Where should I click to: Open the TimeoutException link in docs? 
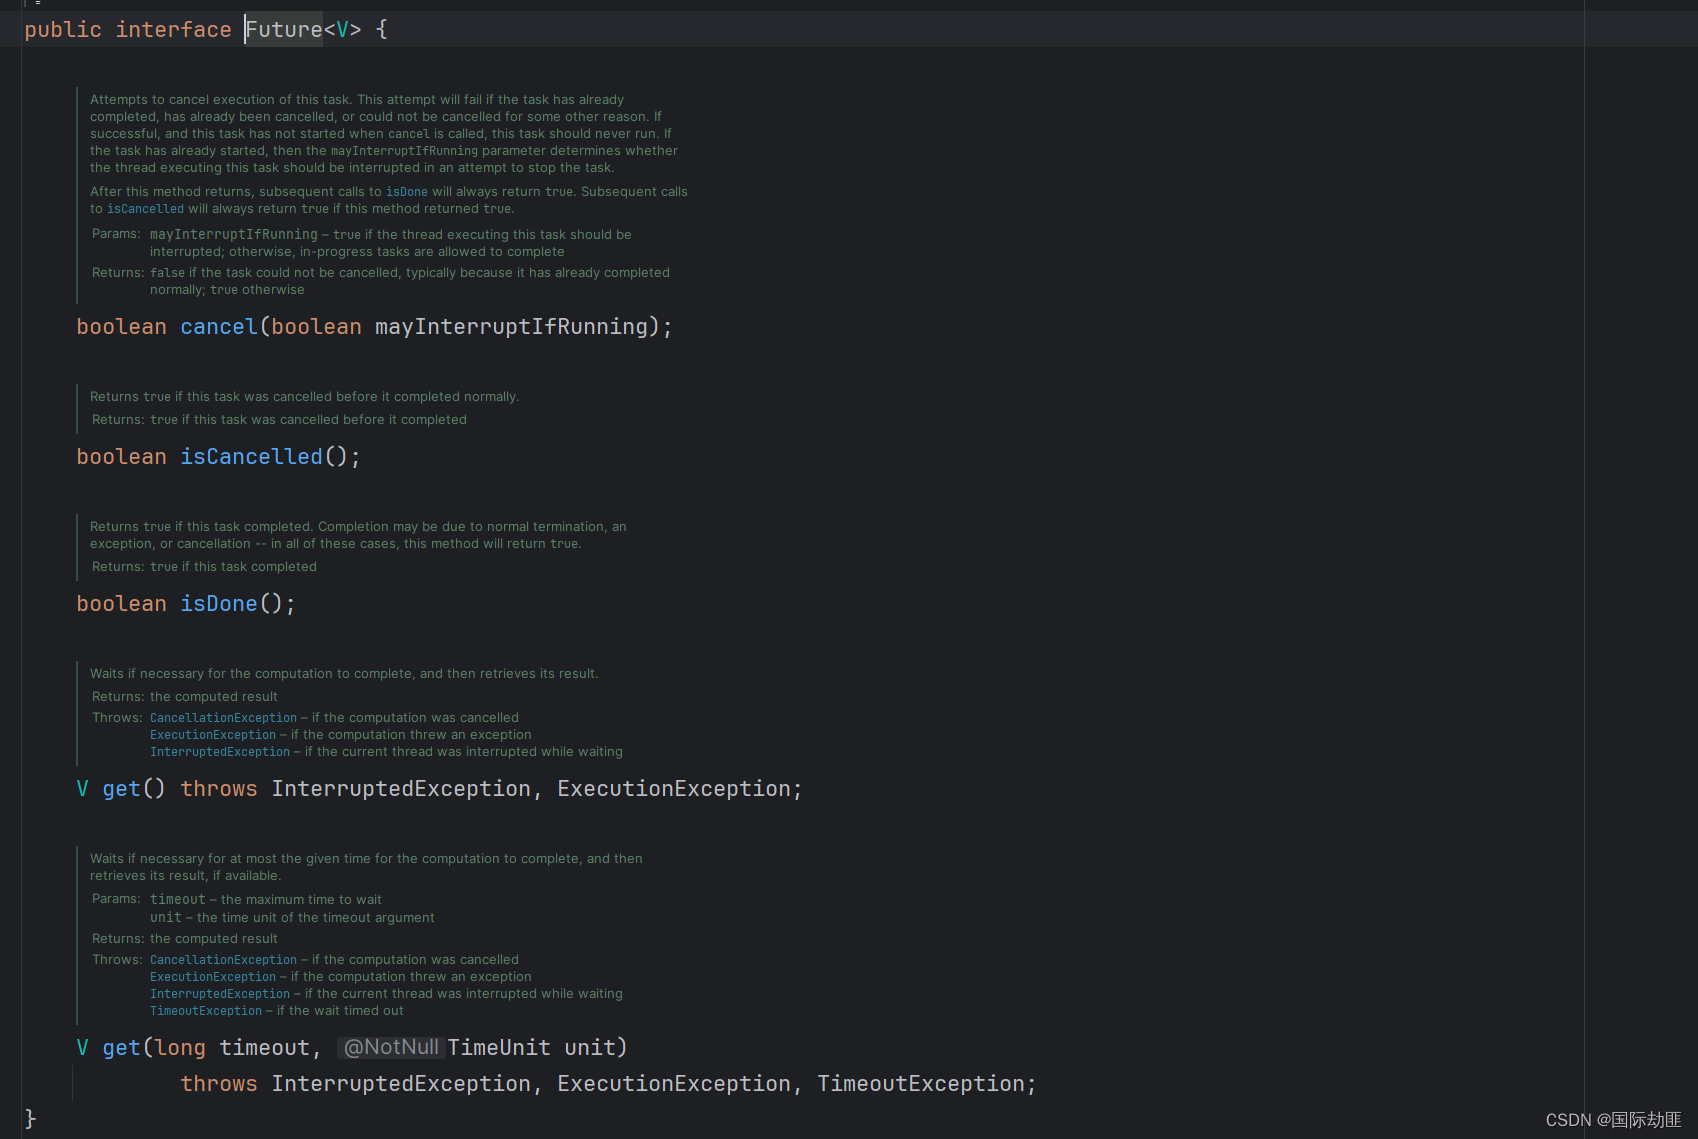point(206,1011)
